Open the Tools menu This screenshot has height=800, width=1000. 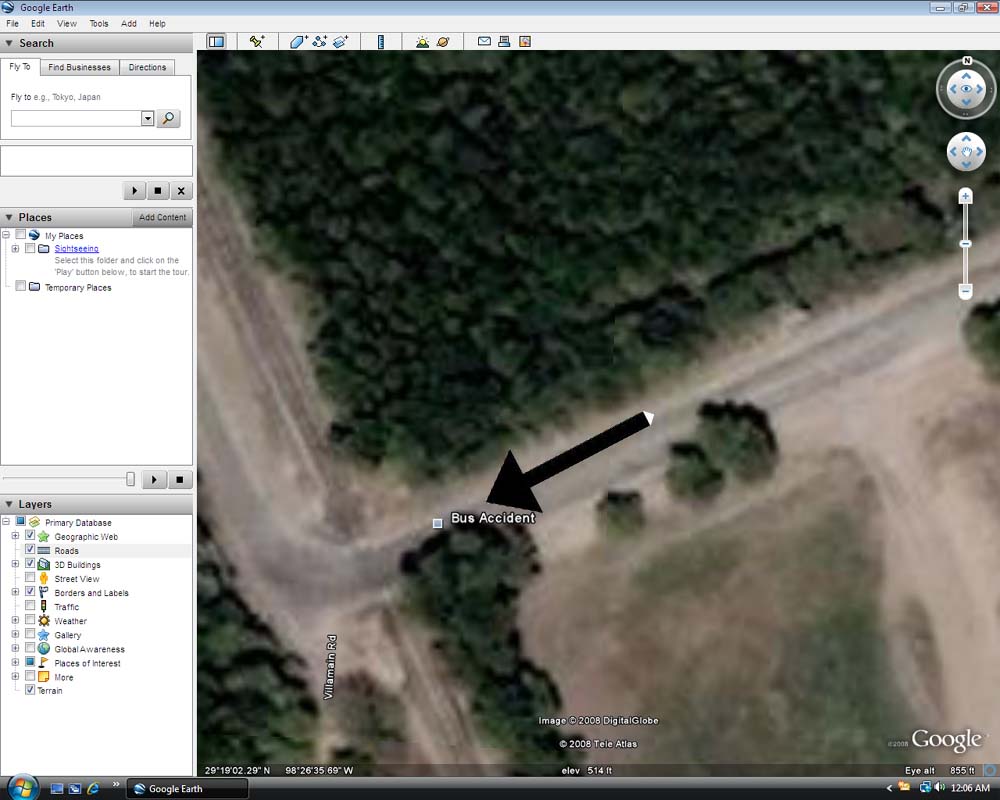pyautogui.click(x=99, y=24)
